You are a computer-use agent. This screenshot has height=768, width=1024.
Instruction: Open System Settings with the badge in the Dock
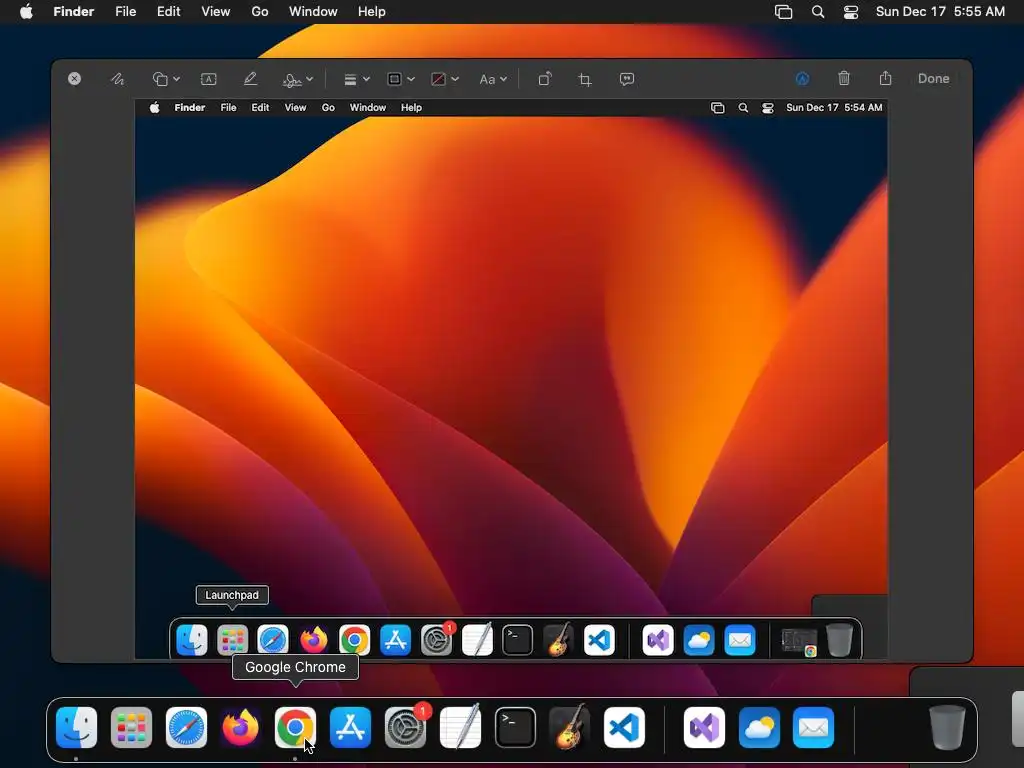pos(406,728)
